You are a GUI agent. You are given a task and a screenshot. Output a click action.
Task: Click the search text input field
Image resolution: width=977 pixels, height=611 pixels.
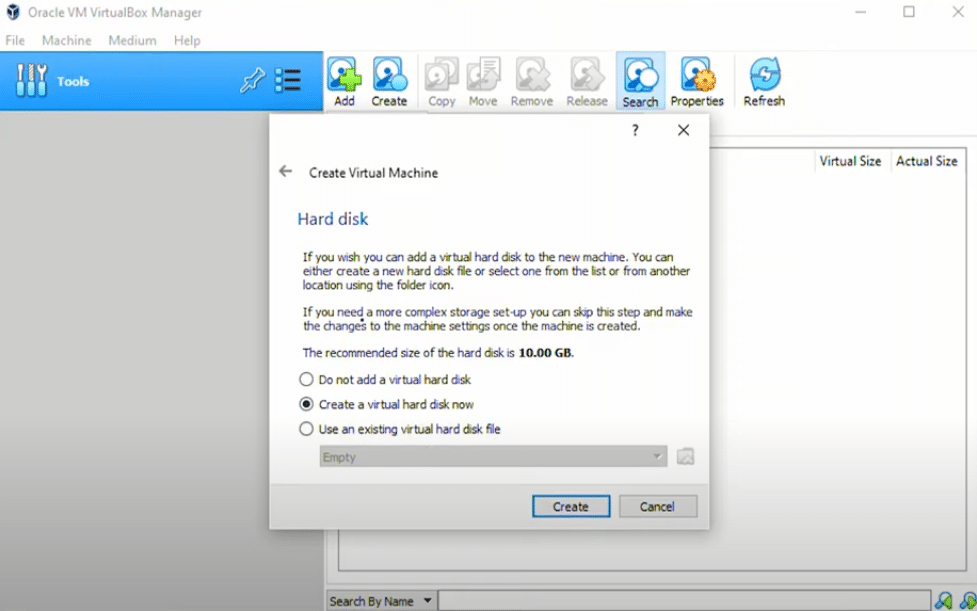pyautogui.click(x=680, y=601)
